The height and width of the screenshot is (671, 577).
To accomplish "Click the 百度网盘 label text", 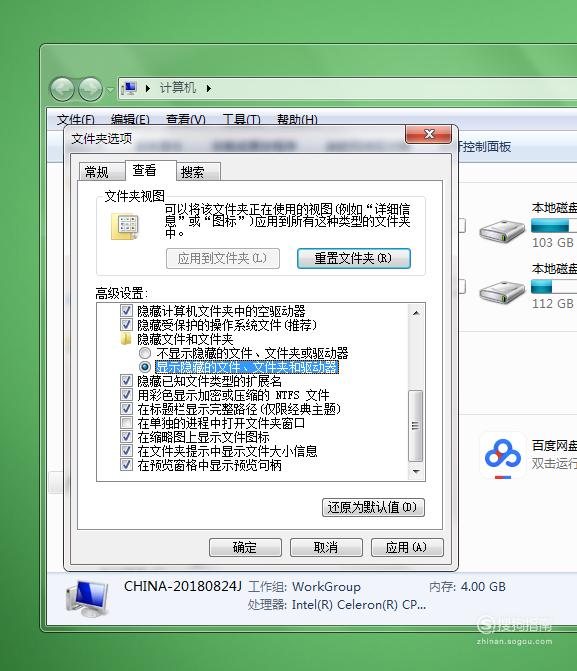I will (554, 445).
